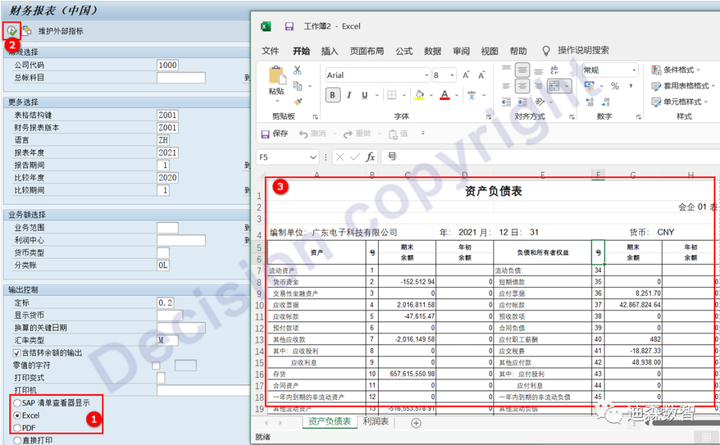Image resolution: width=720 pixels, height=445 pixels.
Task: Click Increase Font Size icon
Action: 466,75
